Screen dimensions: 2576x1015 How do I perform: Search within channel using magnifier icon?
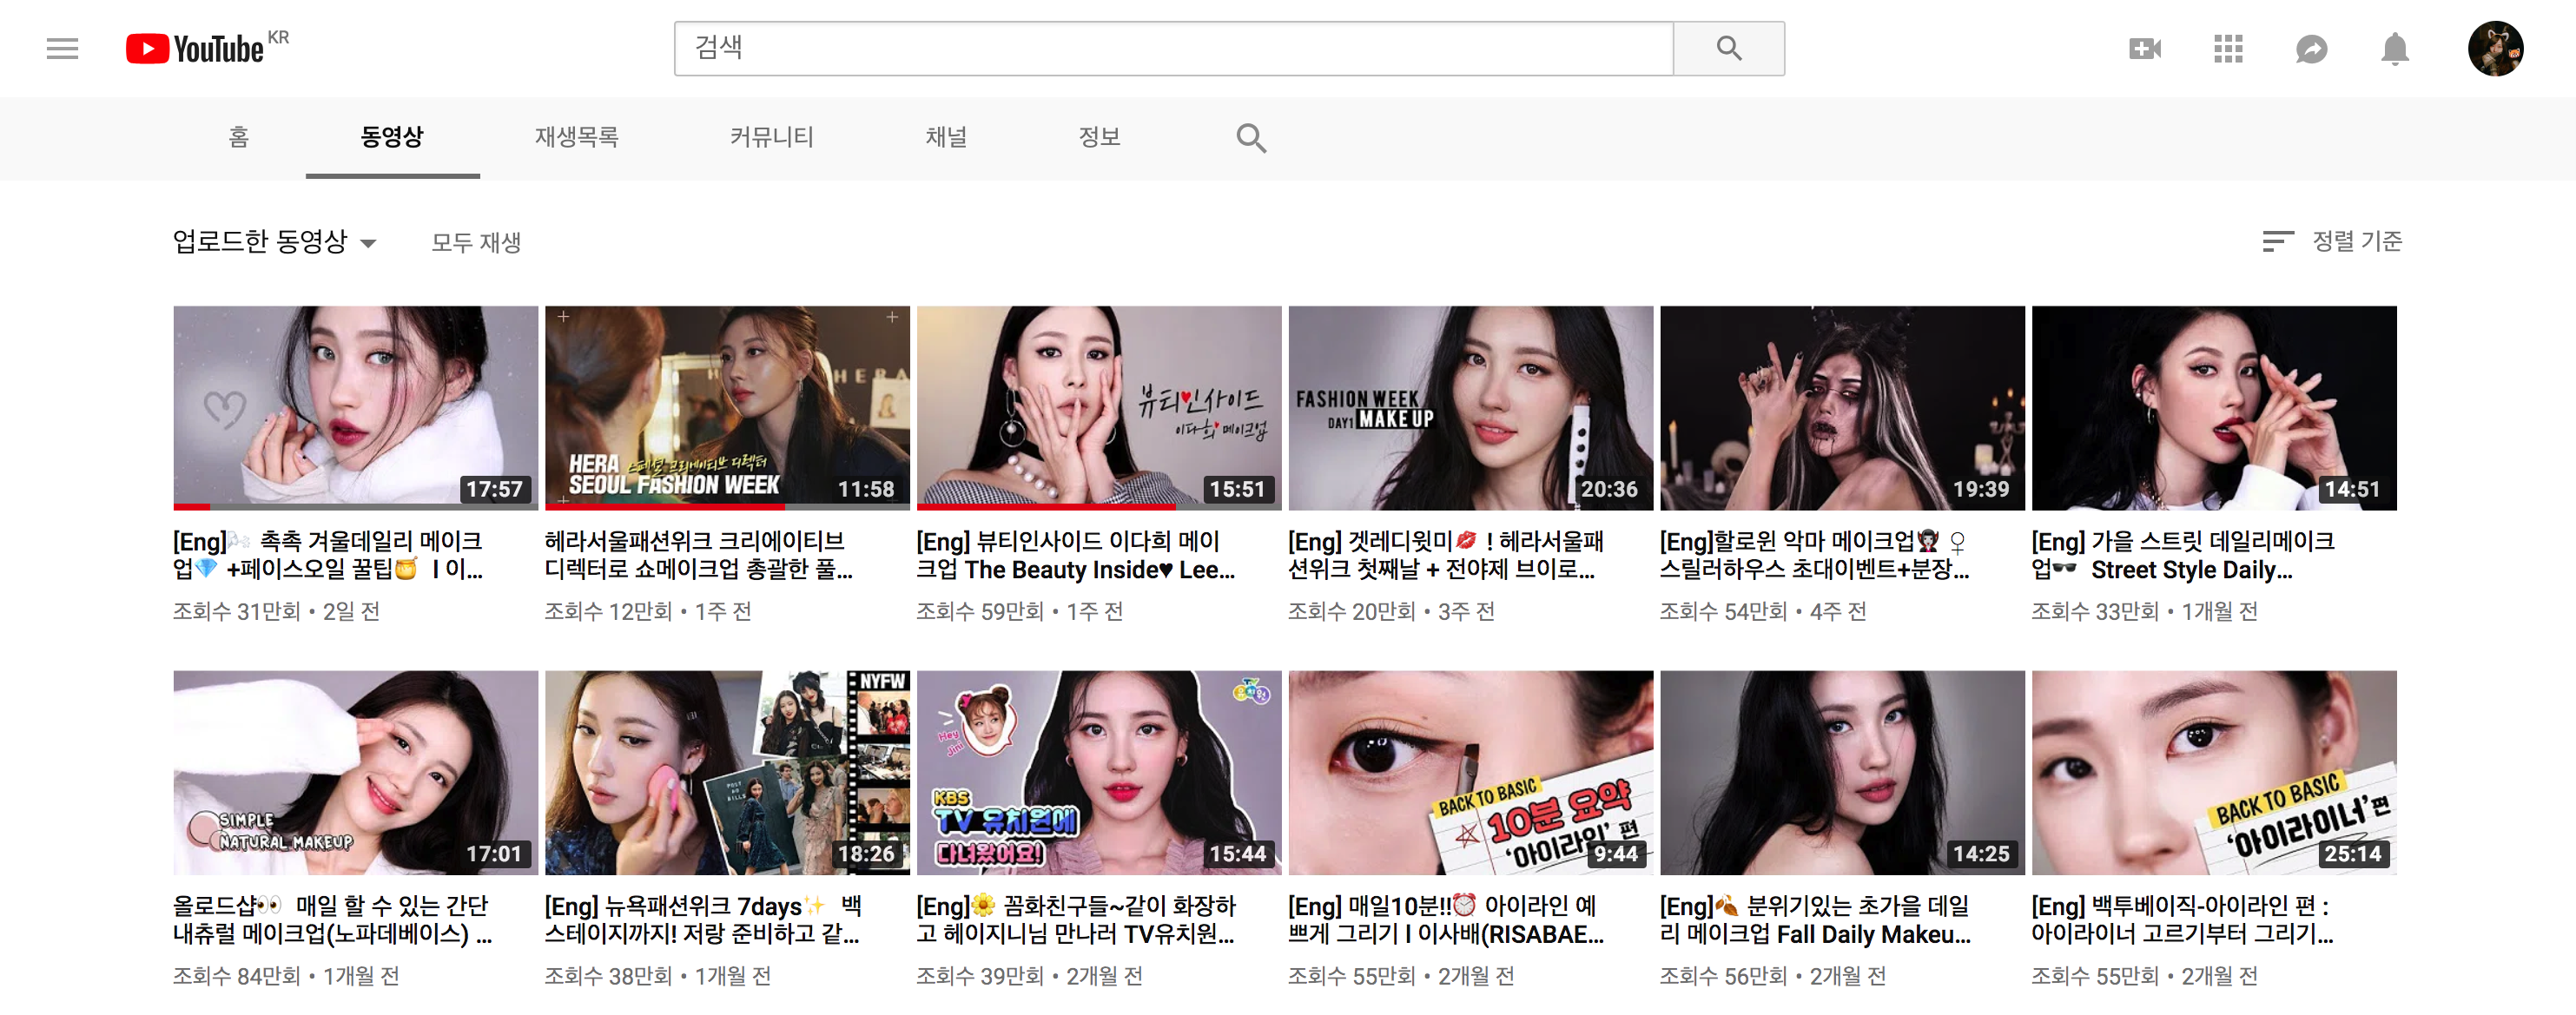coord(1250,137)
